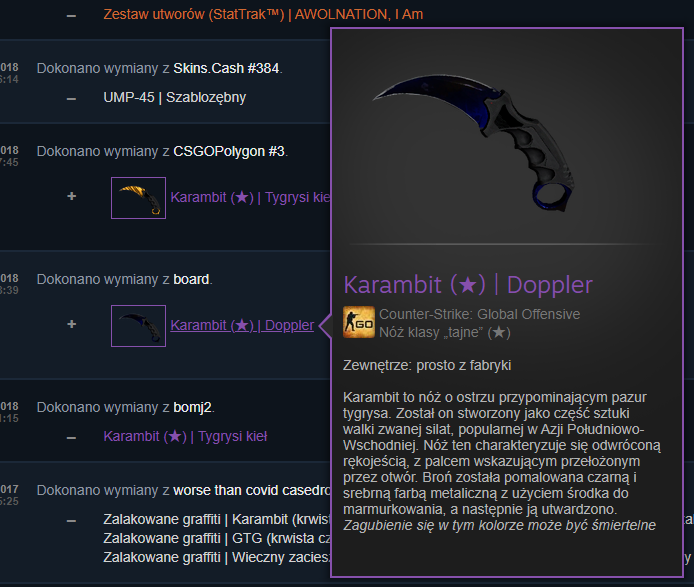Click Zalakowane graffiti | Karambit item

coord(217,519)
